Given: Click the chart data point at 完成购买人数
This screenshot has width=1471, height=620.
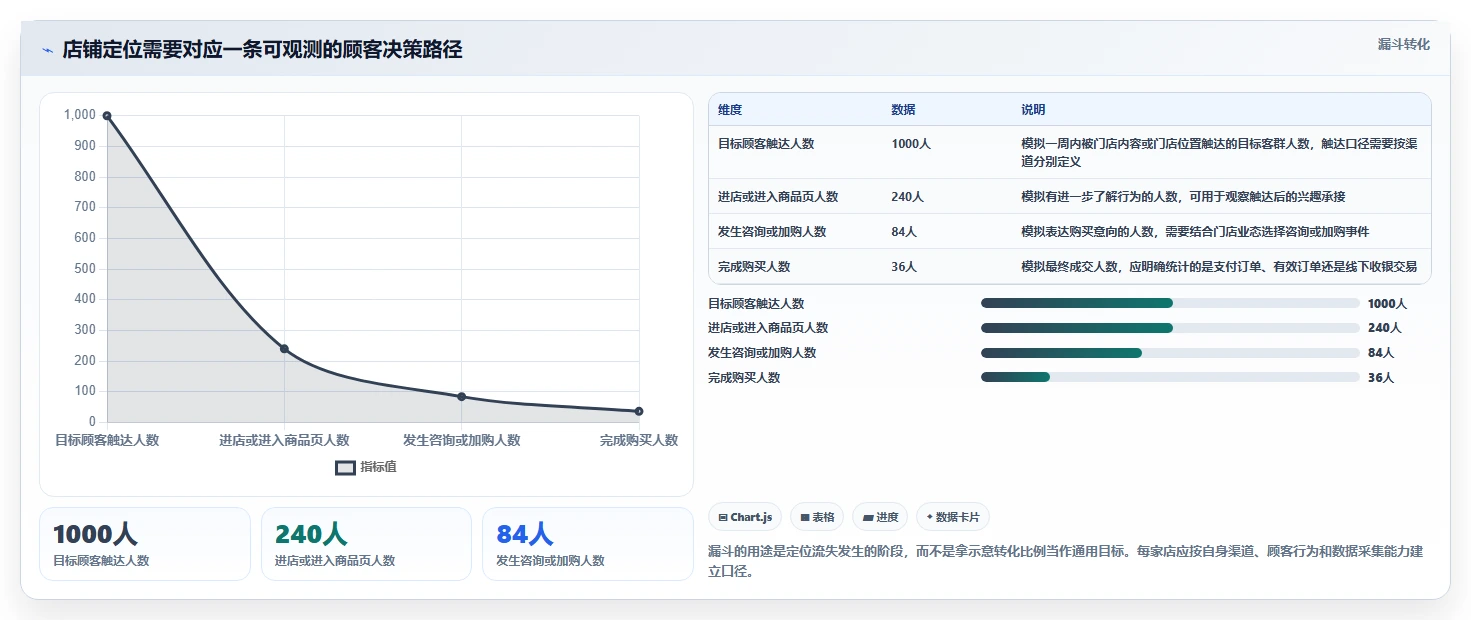Looking at the screenshot, I should tap(639, 411).
